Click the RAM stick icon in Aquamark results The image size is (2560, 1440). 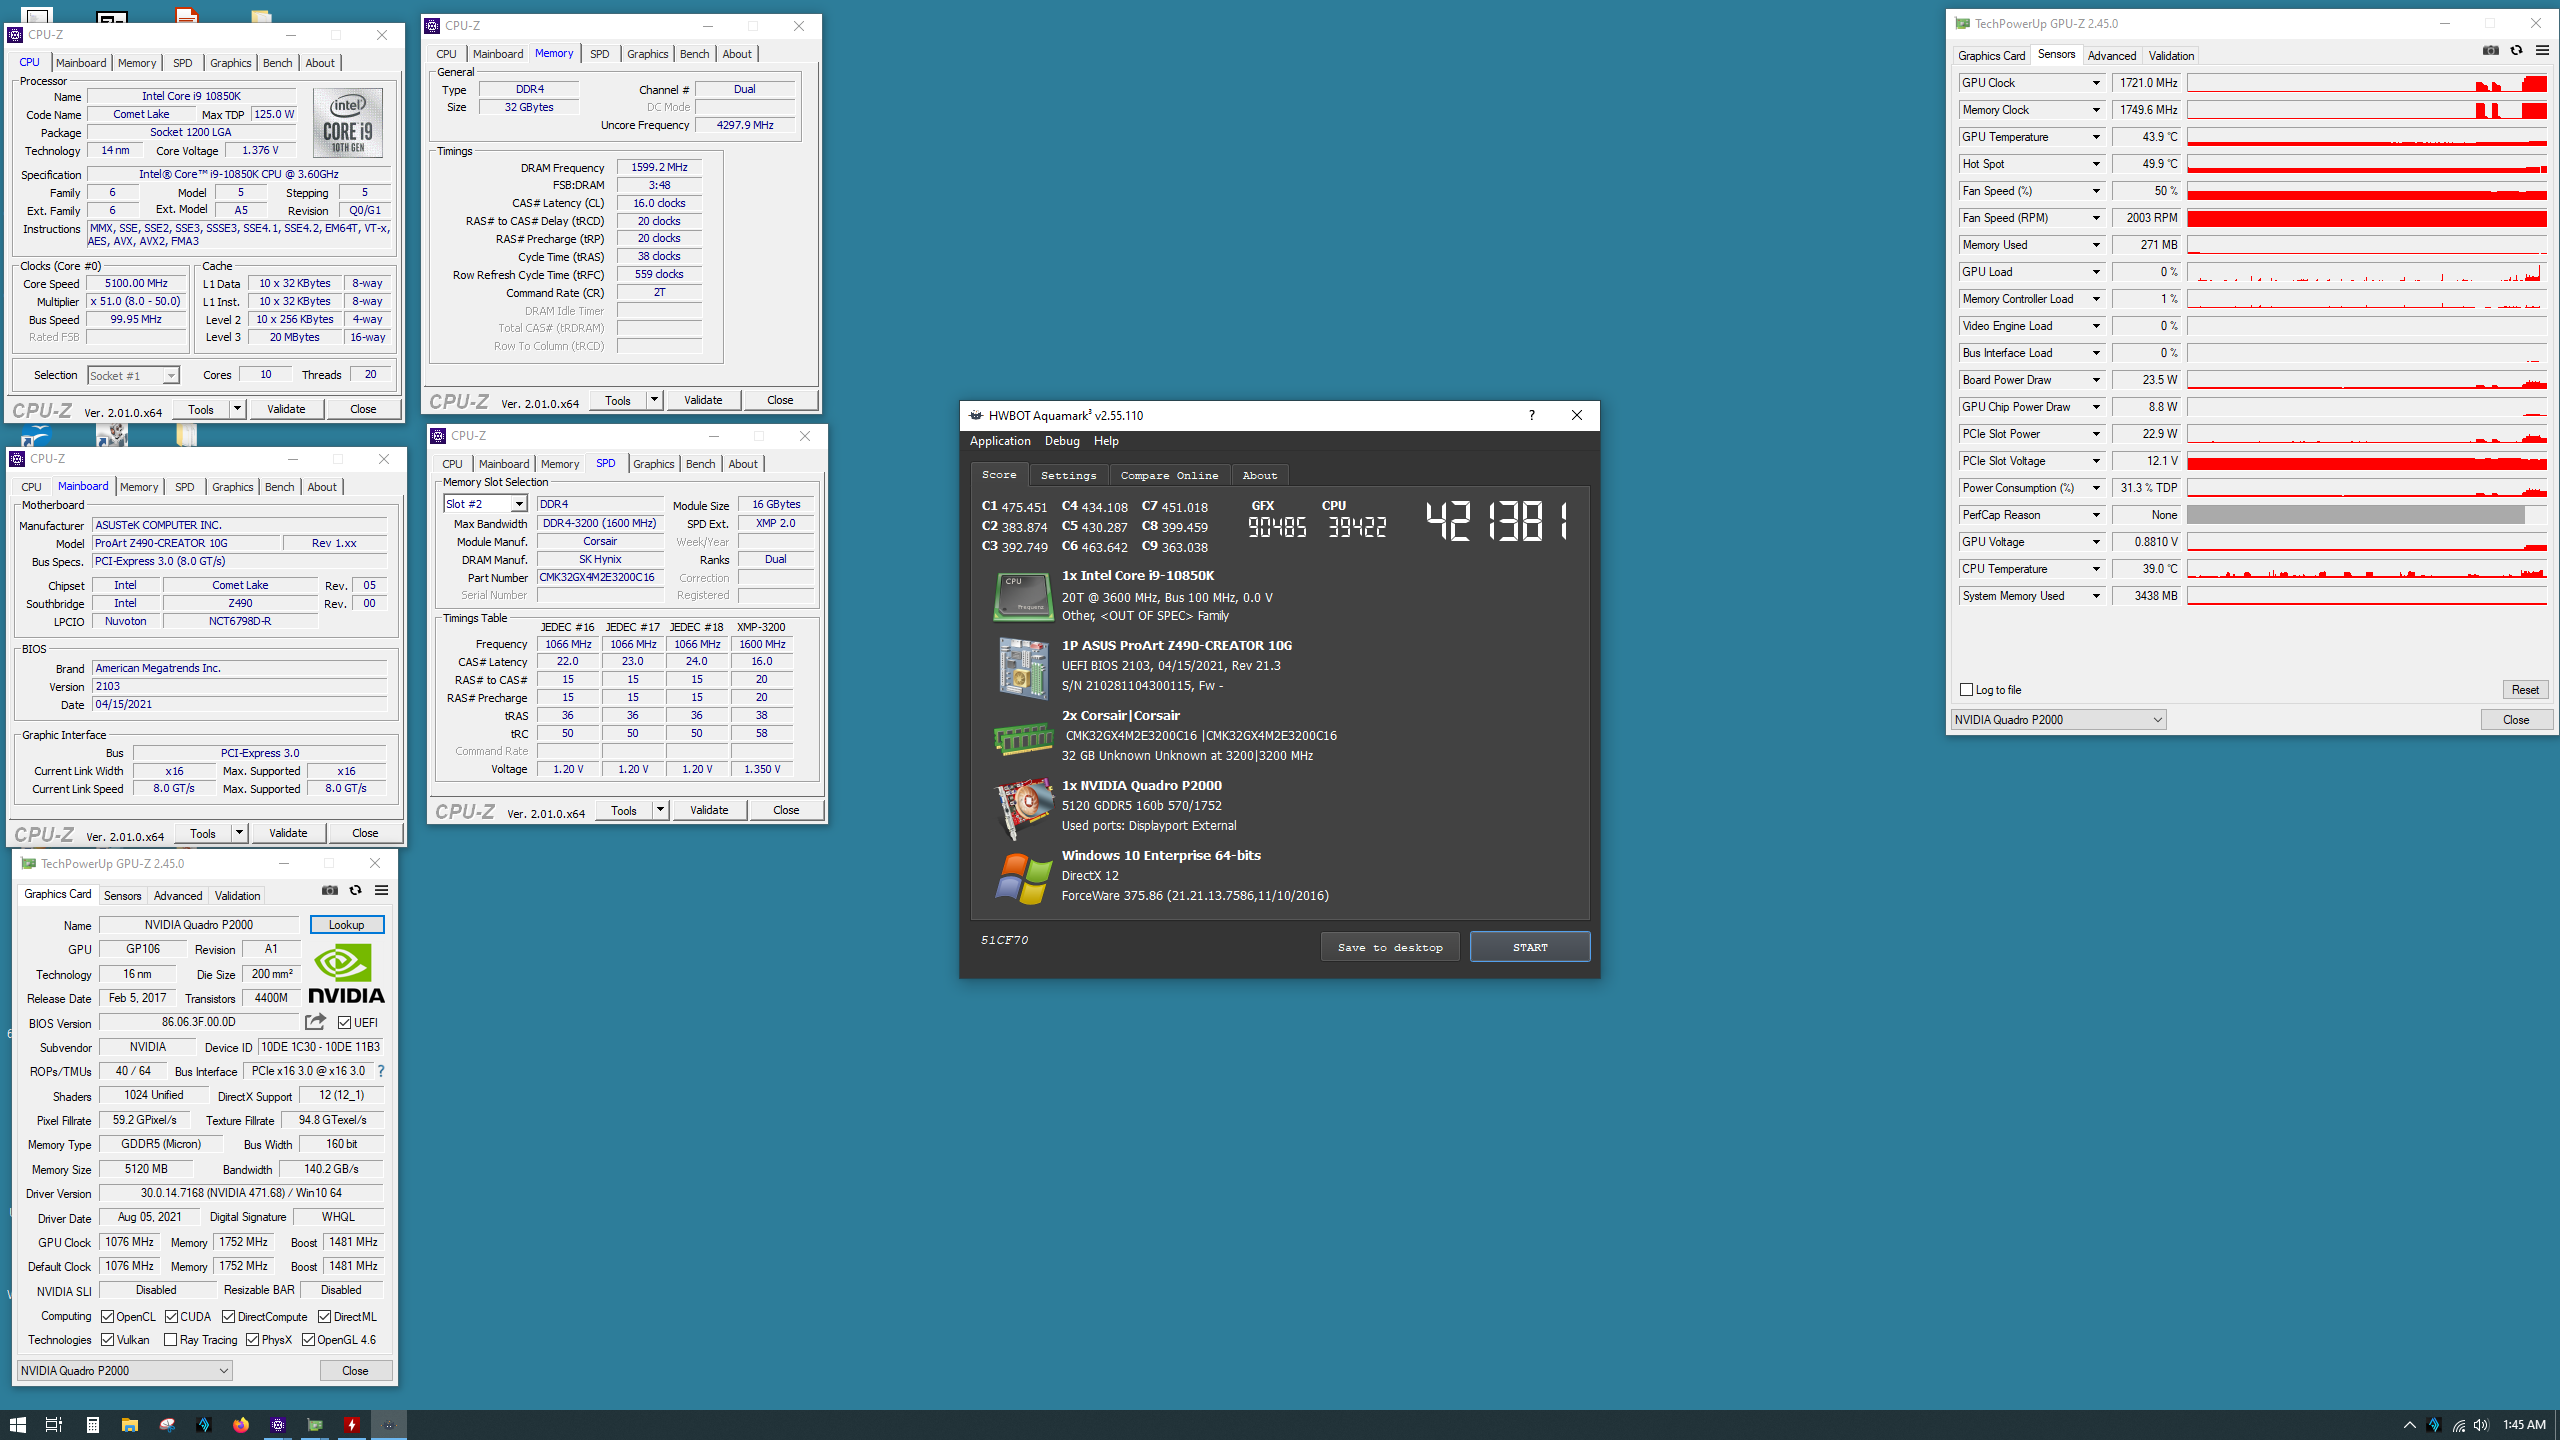[x=1023, y=739]
